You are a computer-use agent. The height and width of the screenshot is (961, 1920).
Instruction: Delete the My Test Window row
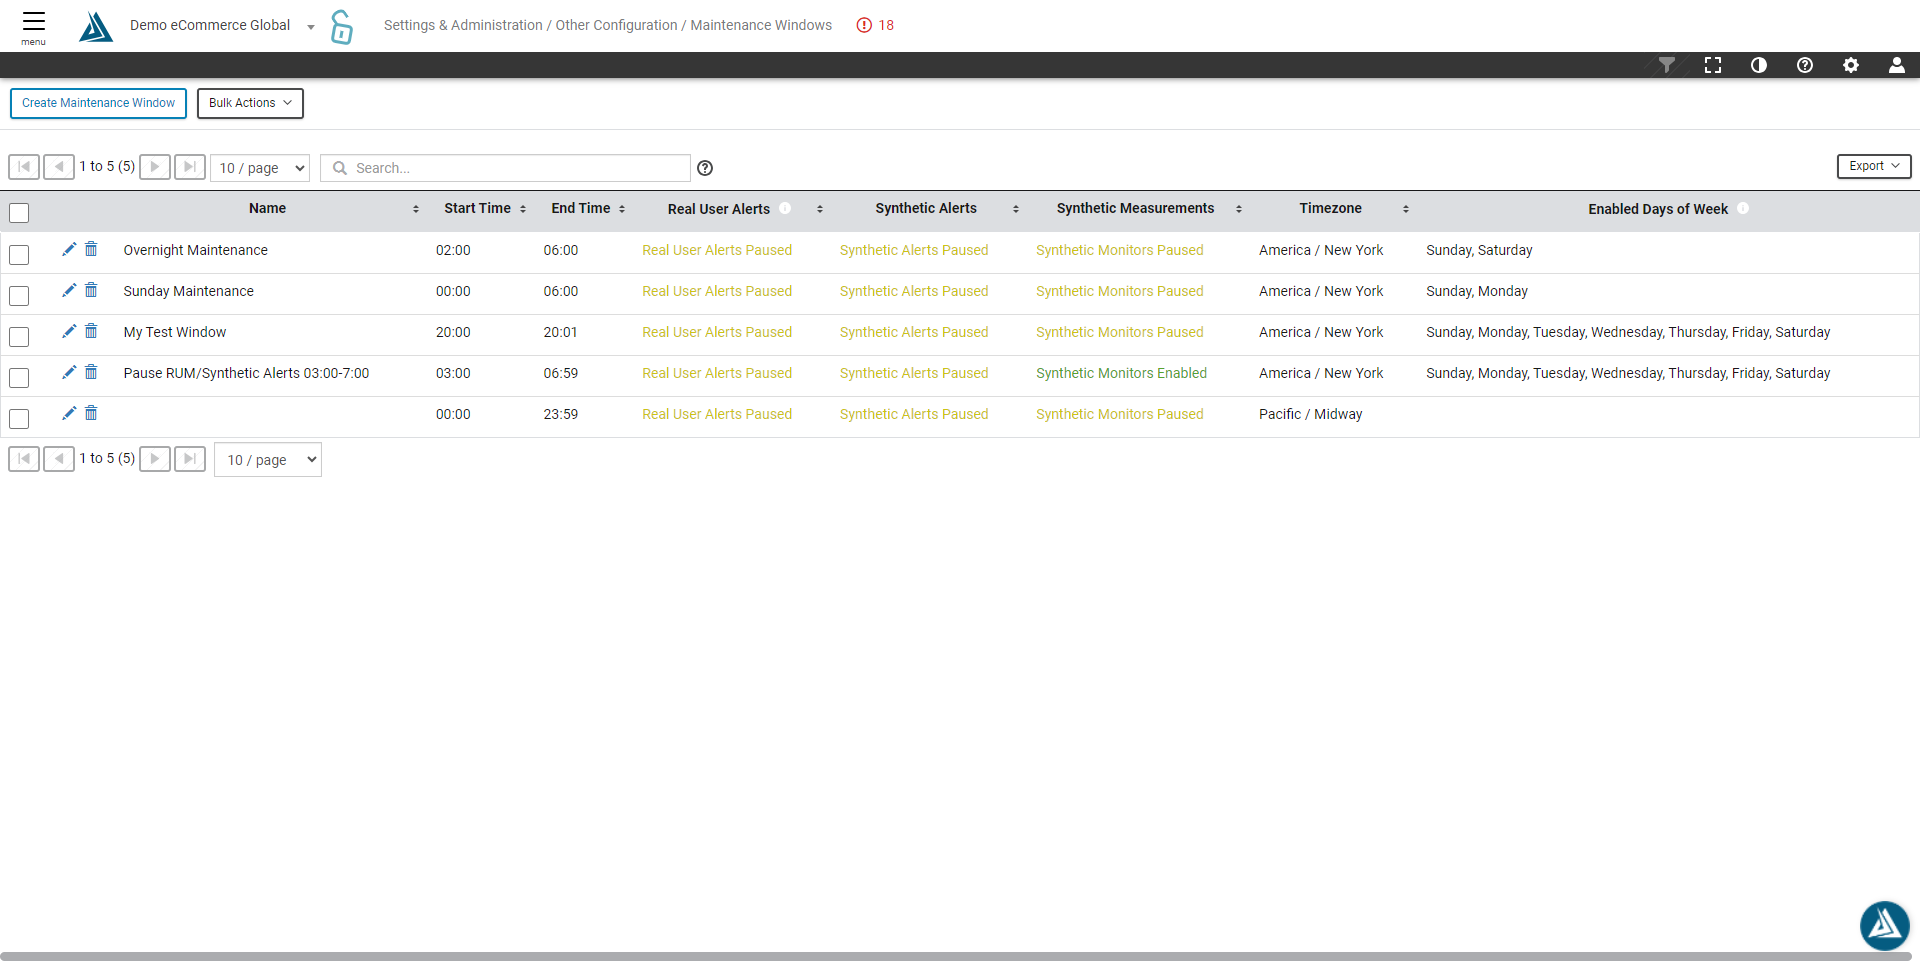(91, 331)
